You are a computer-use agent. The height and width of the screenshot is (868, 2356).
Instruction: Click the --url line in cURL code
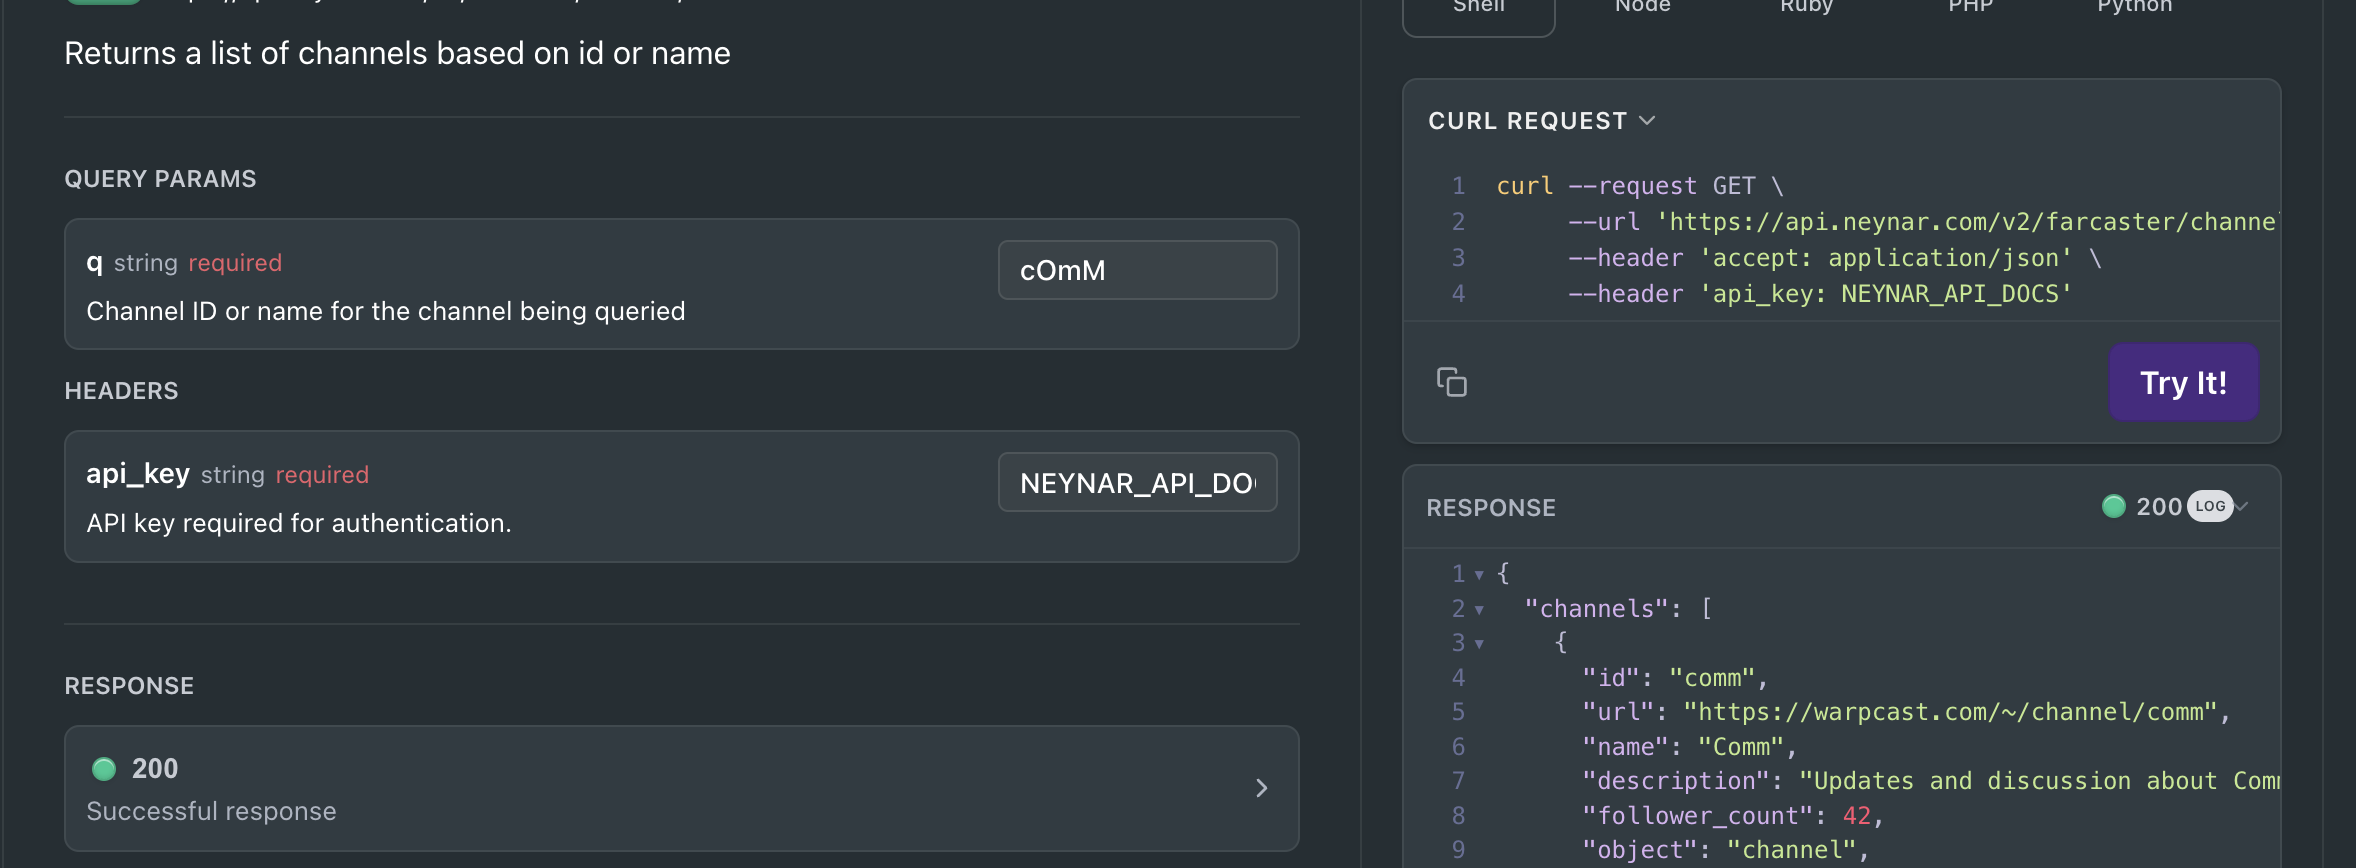tap(1920, 222)
